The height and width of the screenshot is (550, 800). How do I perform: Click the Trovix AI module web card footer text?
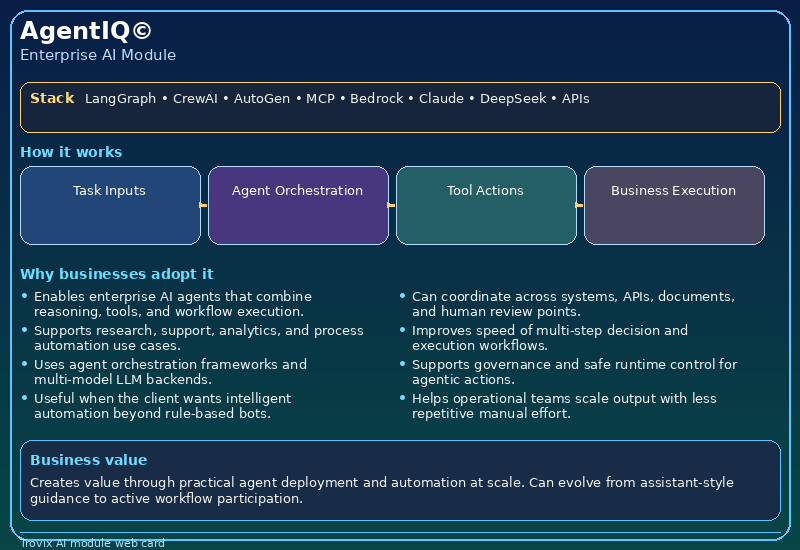coord(92,543)
